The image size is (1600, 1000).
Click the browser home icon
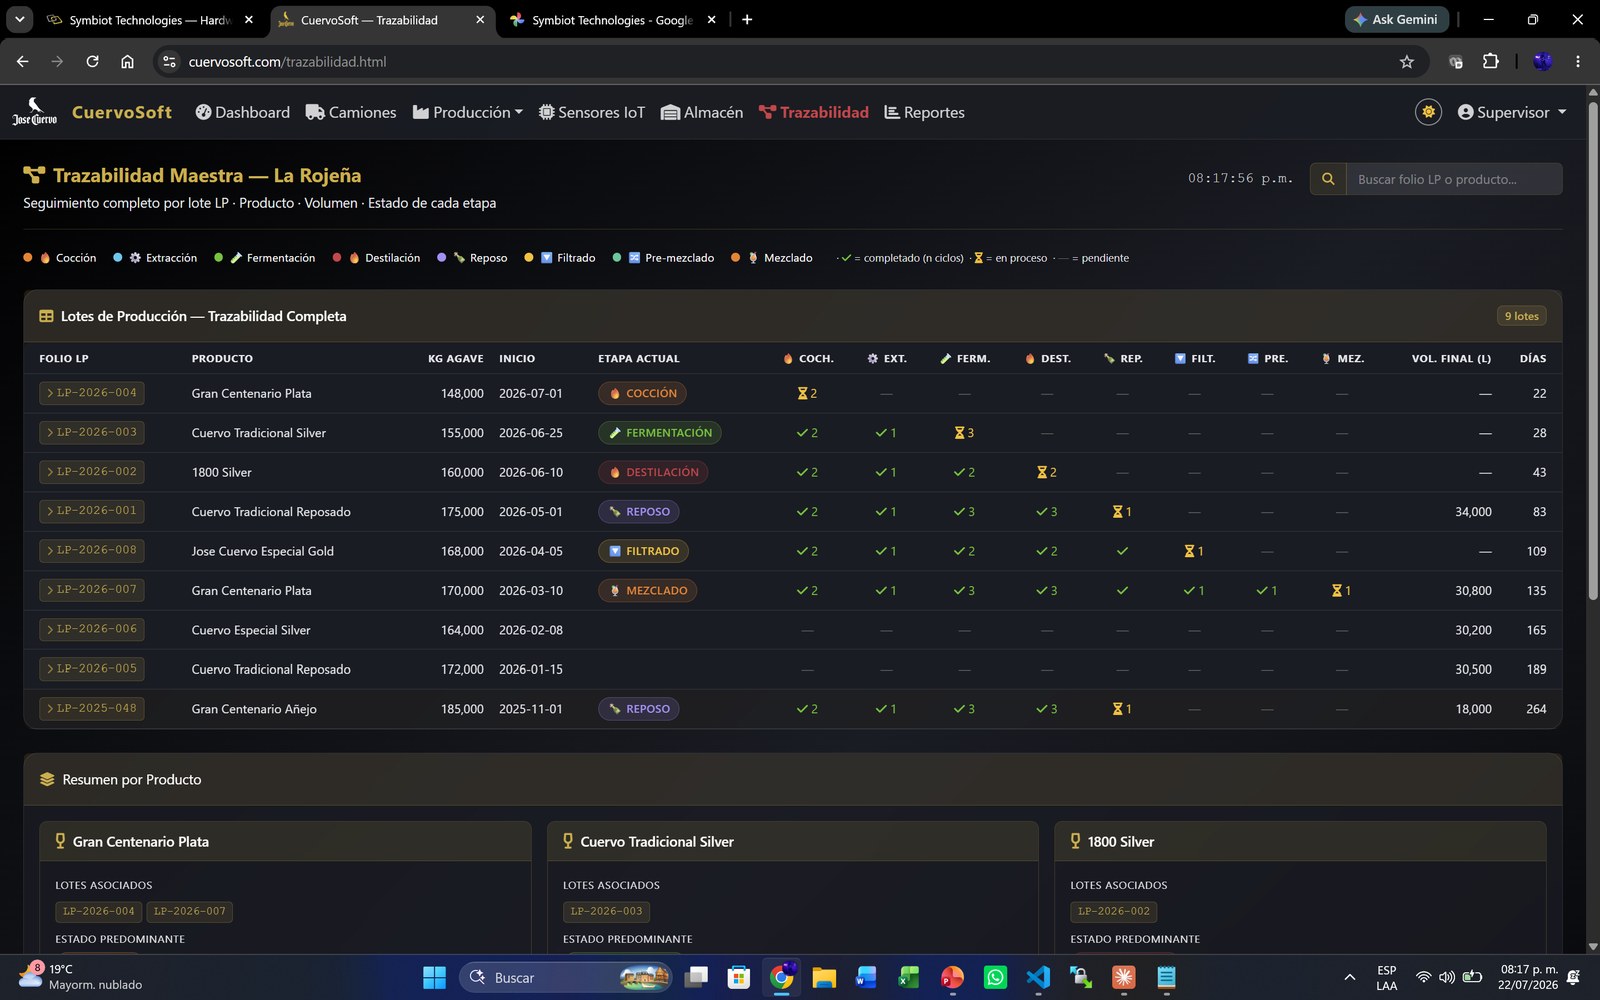tap(127, 61)
